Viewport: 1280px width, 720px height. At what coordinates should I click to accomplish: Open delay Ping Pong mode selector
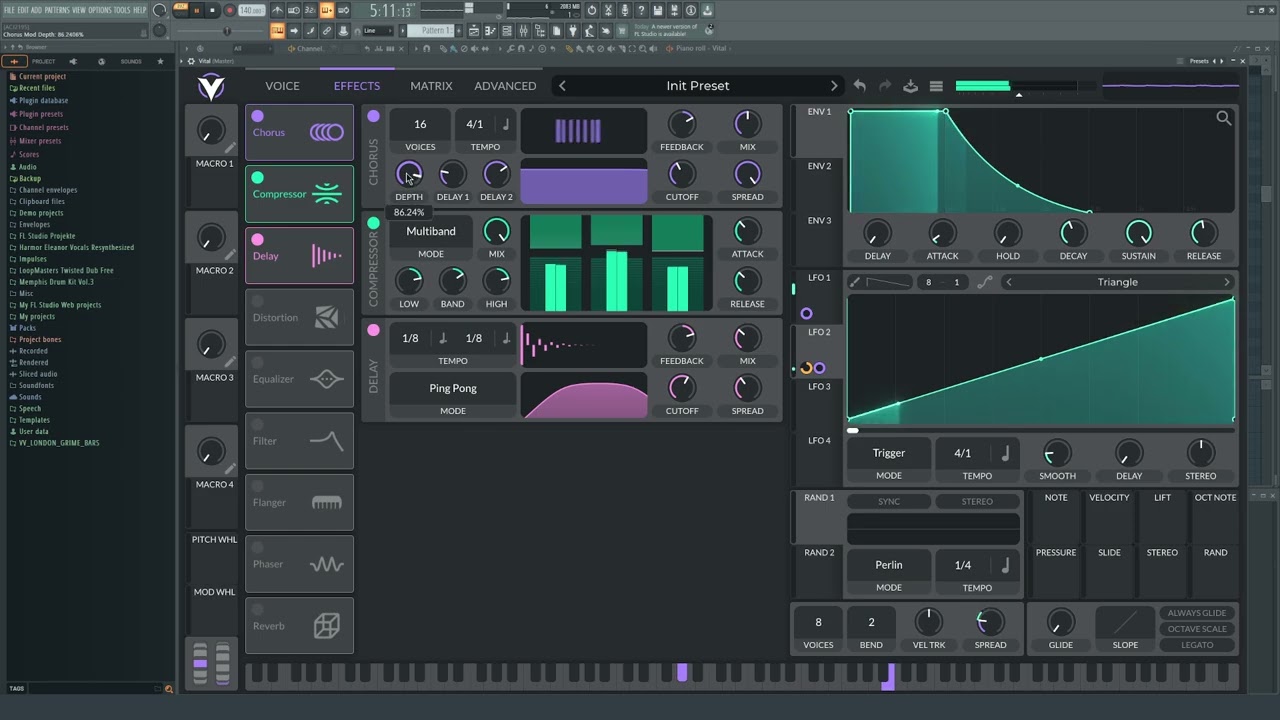click(x=453, y=388)
